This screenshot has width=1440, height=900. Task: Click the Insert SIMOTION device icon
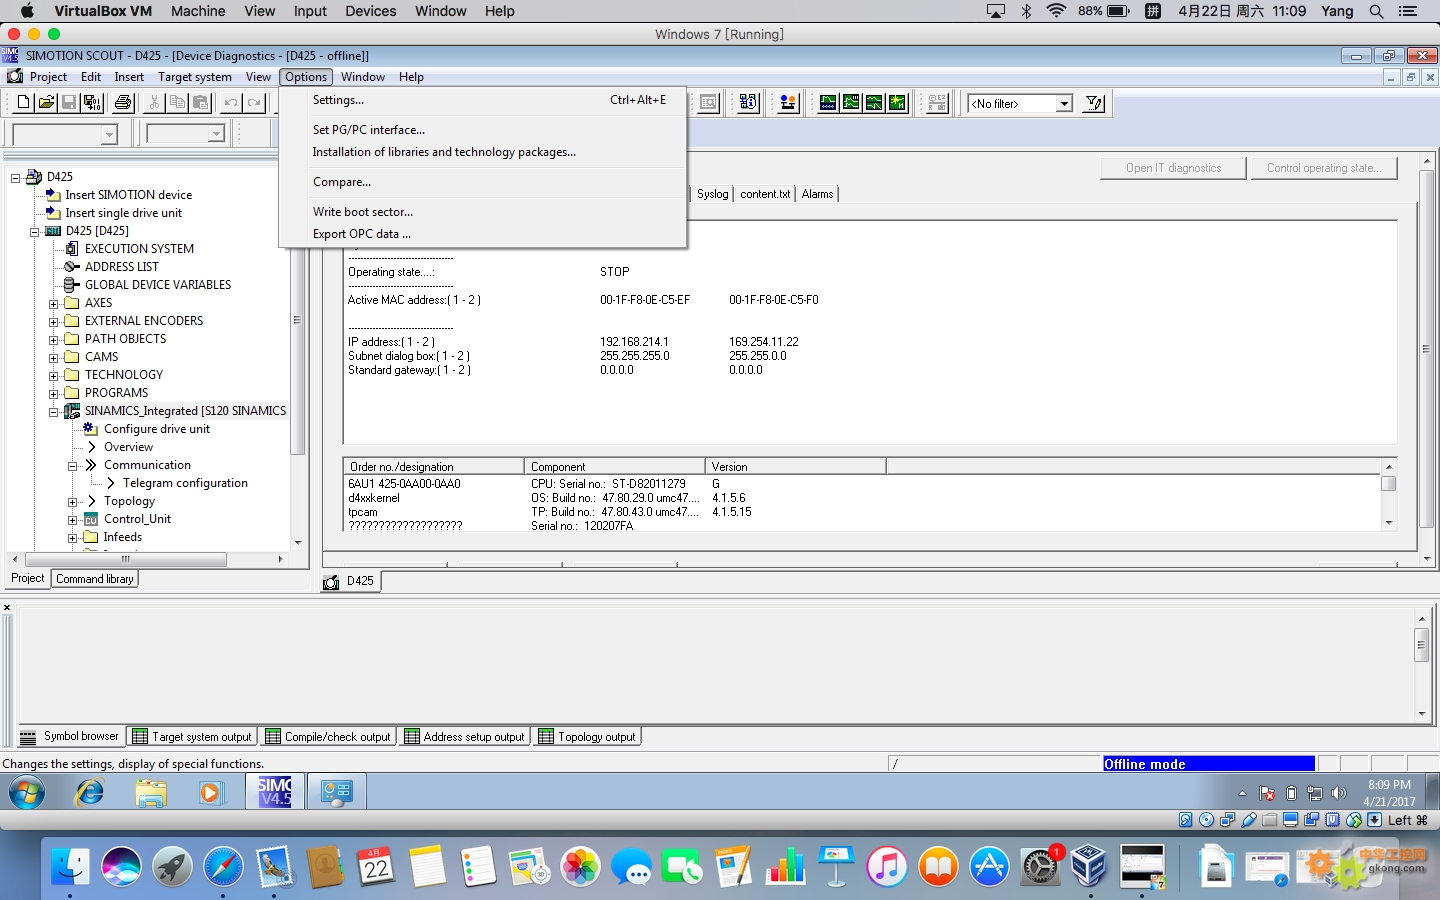pos(54,195)
